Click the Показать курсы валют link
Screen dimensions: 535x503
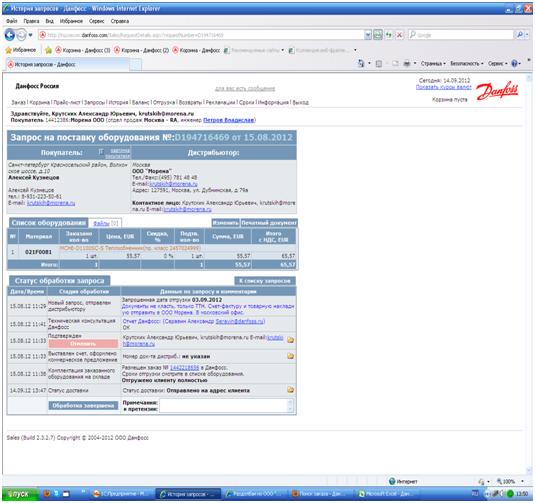(x=443, y=87)
